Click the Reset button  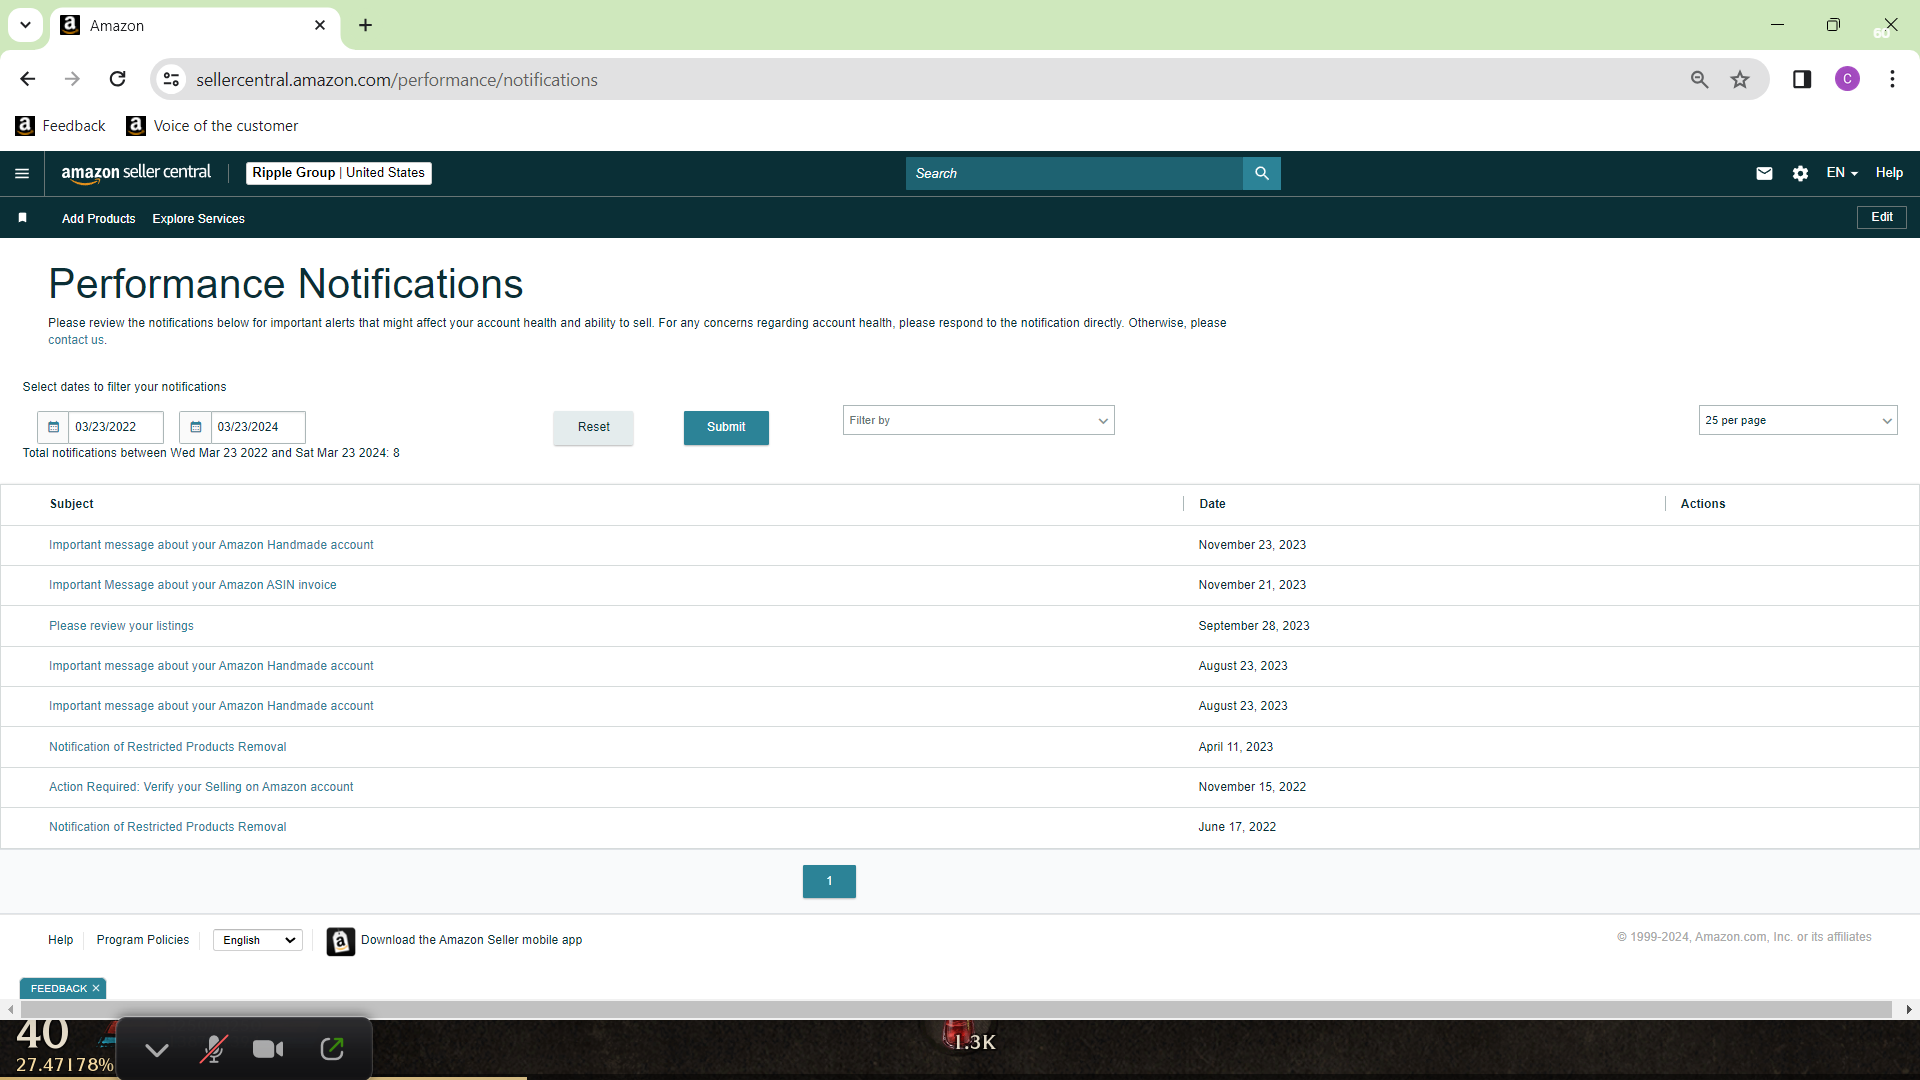click(x=593, y=427)
